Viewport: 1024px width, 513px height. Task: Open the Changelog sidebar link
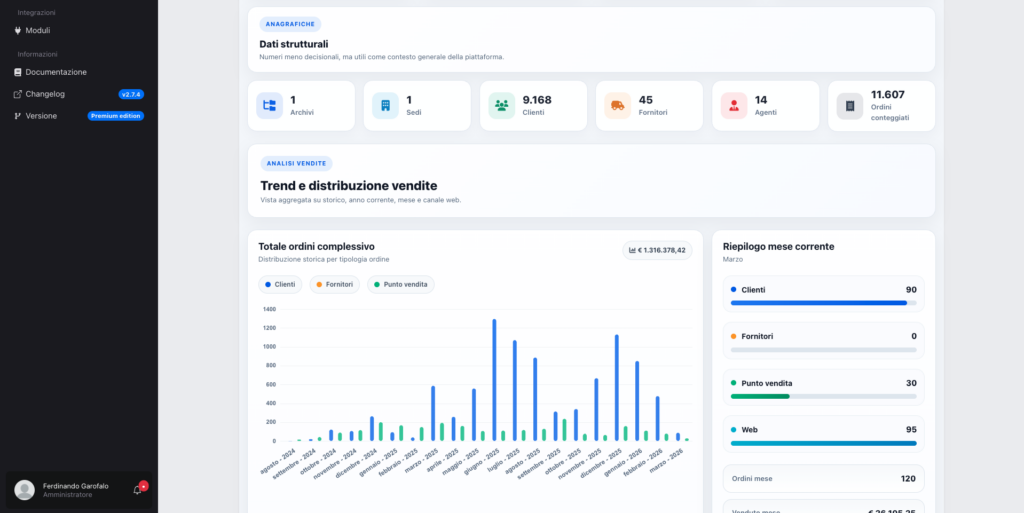click(45, 94)
